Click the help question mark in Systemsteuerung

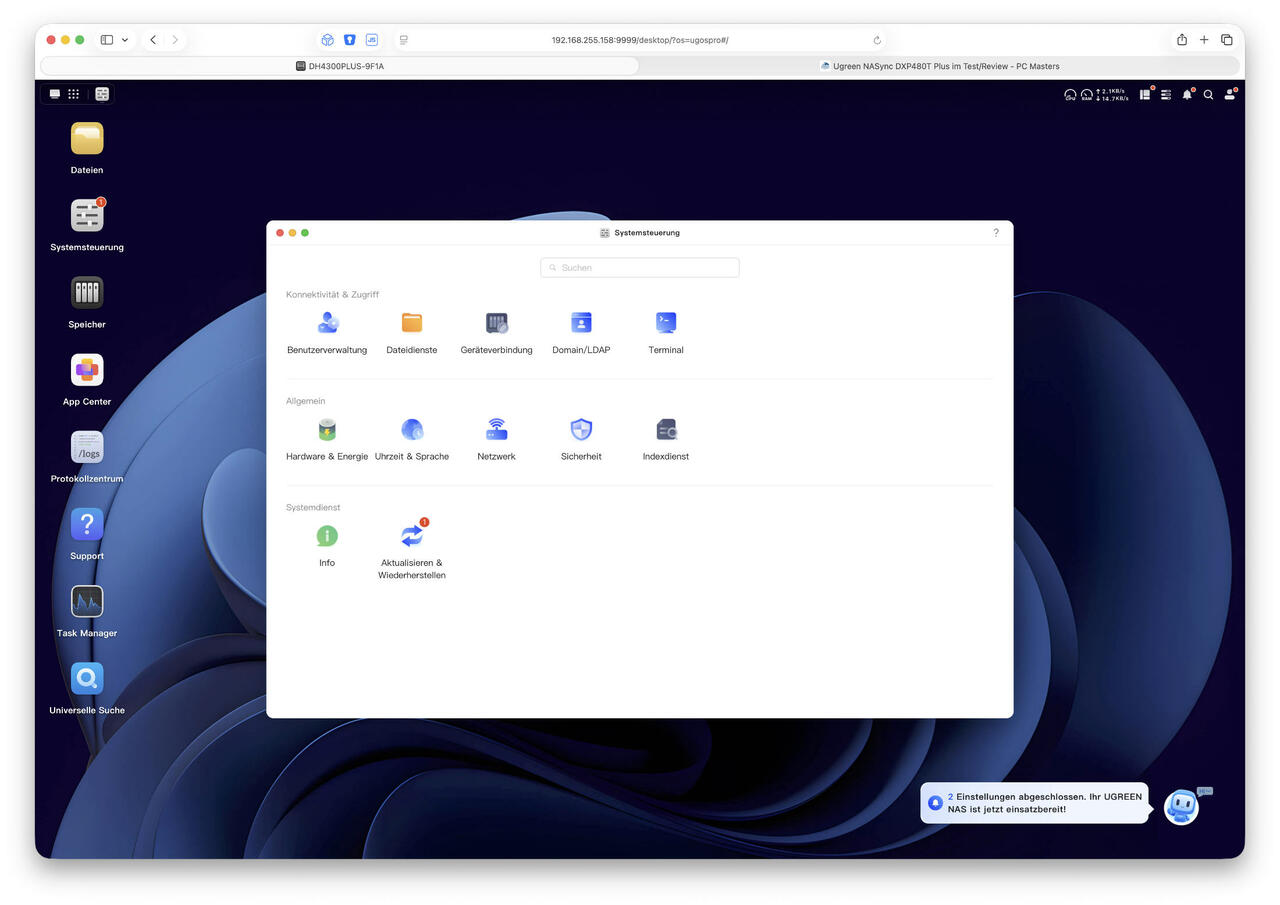tap(995, 233)
